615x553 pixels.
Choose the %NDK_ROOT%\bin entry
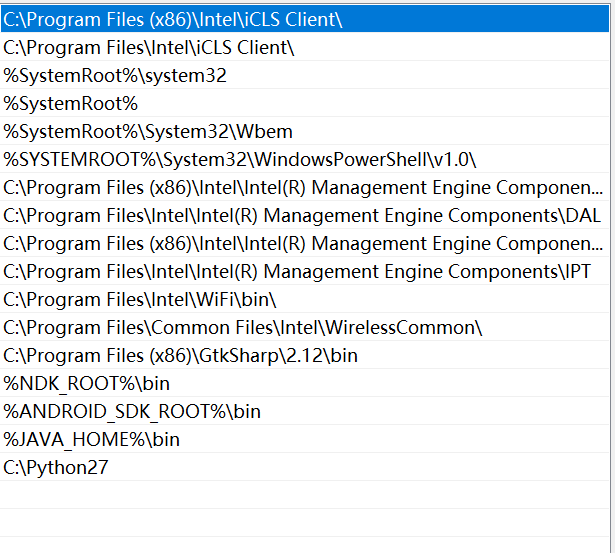[x=87, y=383]
